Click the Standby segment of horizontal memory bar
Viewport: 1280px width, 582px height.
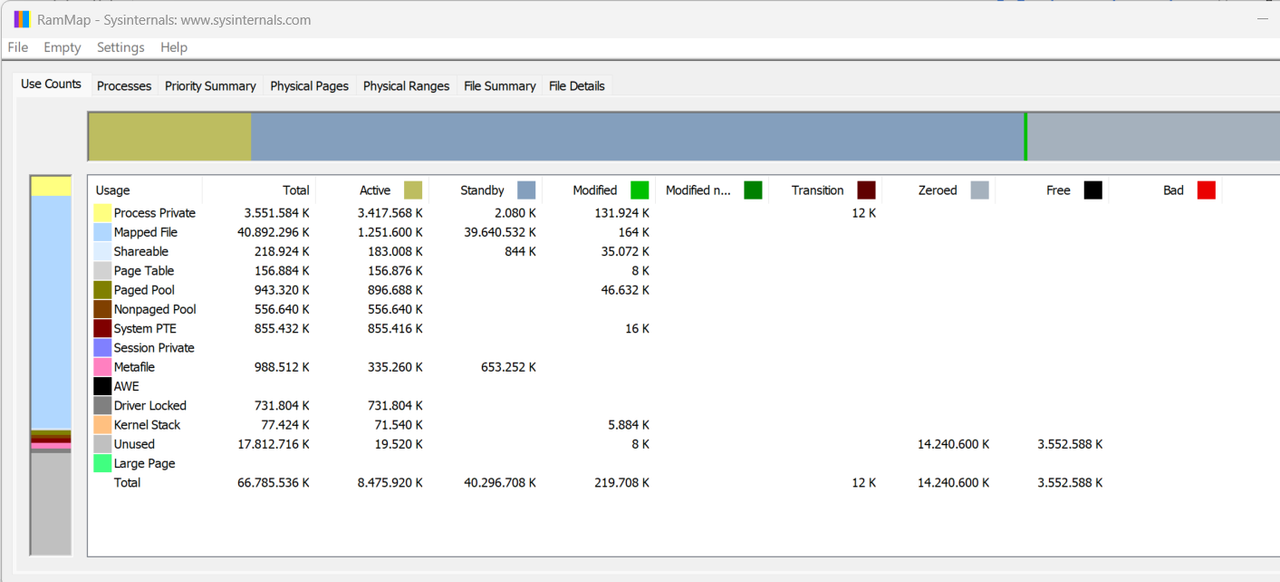pyautogui.click(x=637, y=137)
